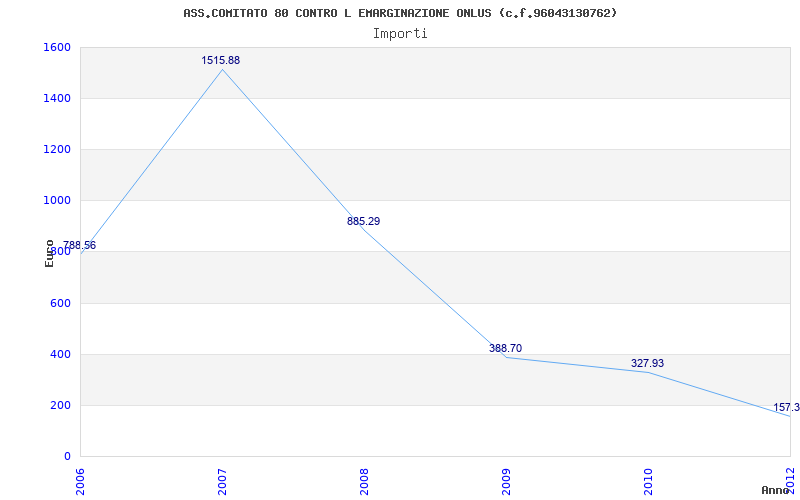Click the 600 y-axis tick label
The height and width of the screenshot is (500, 800).
tap(59, 303)
